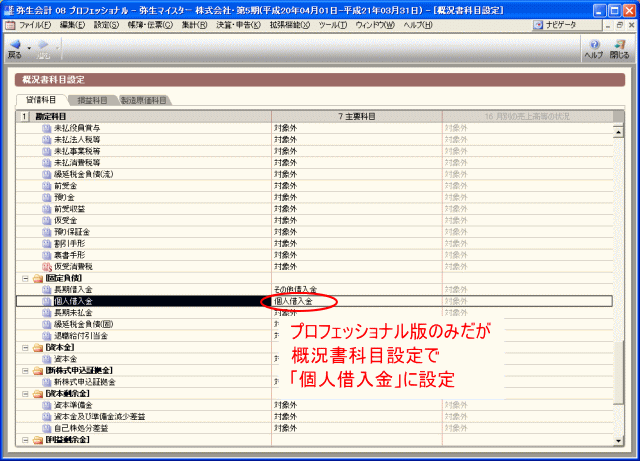Click the 個人借入金 value in 主要科目 column
Image resolution: width=640 pixels, height=461 pixels.
tap(293, 301)
